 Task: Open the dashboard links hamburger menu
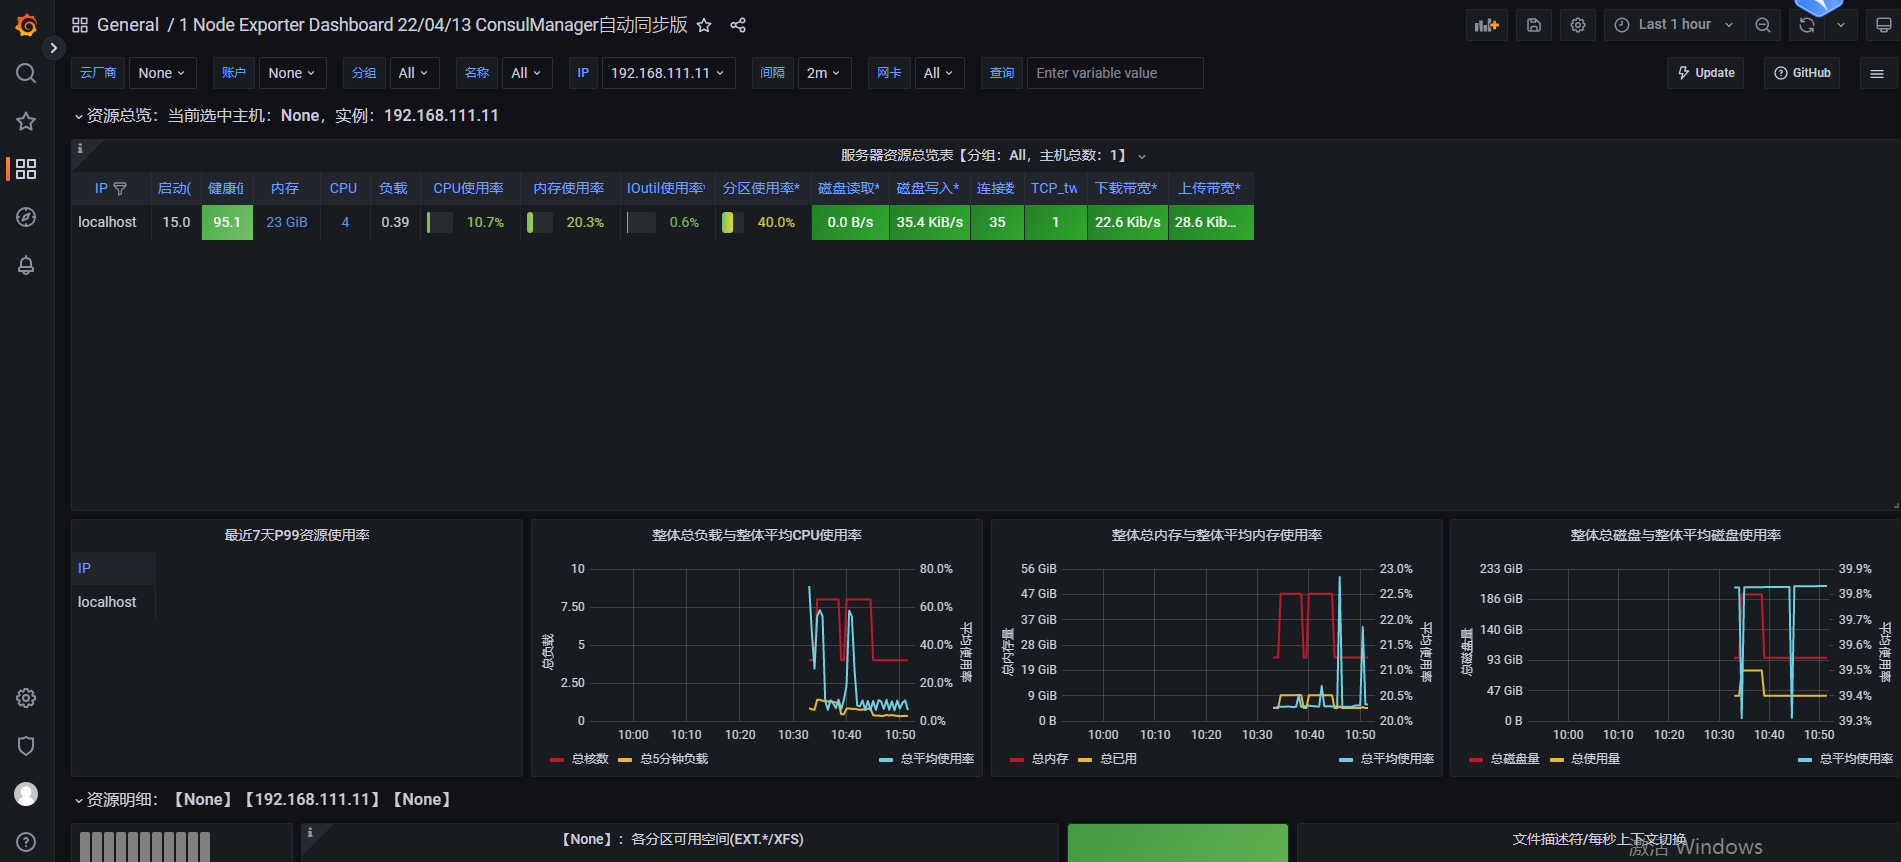1877,73
